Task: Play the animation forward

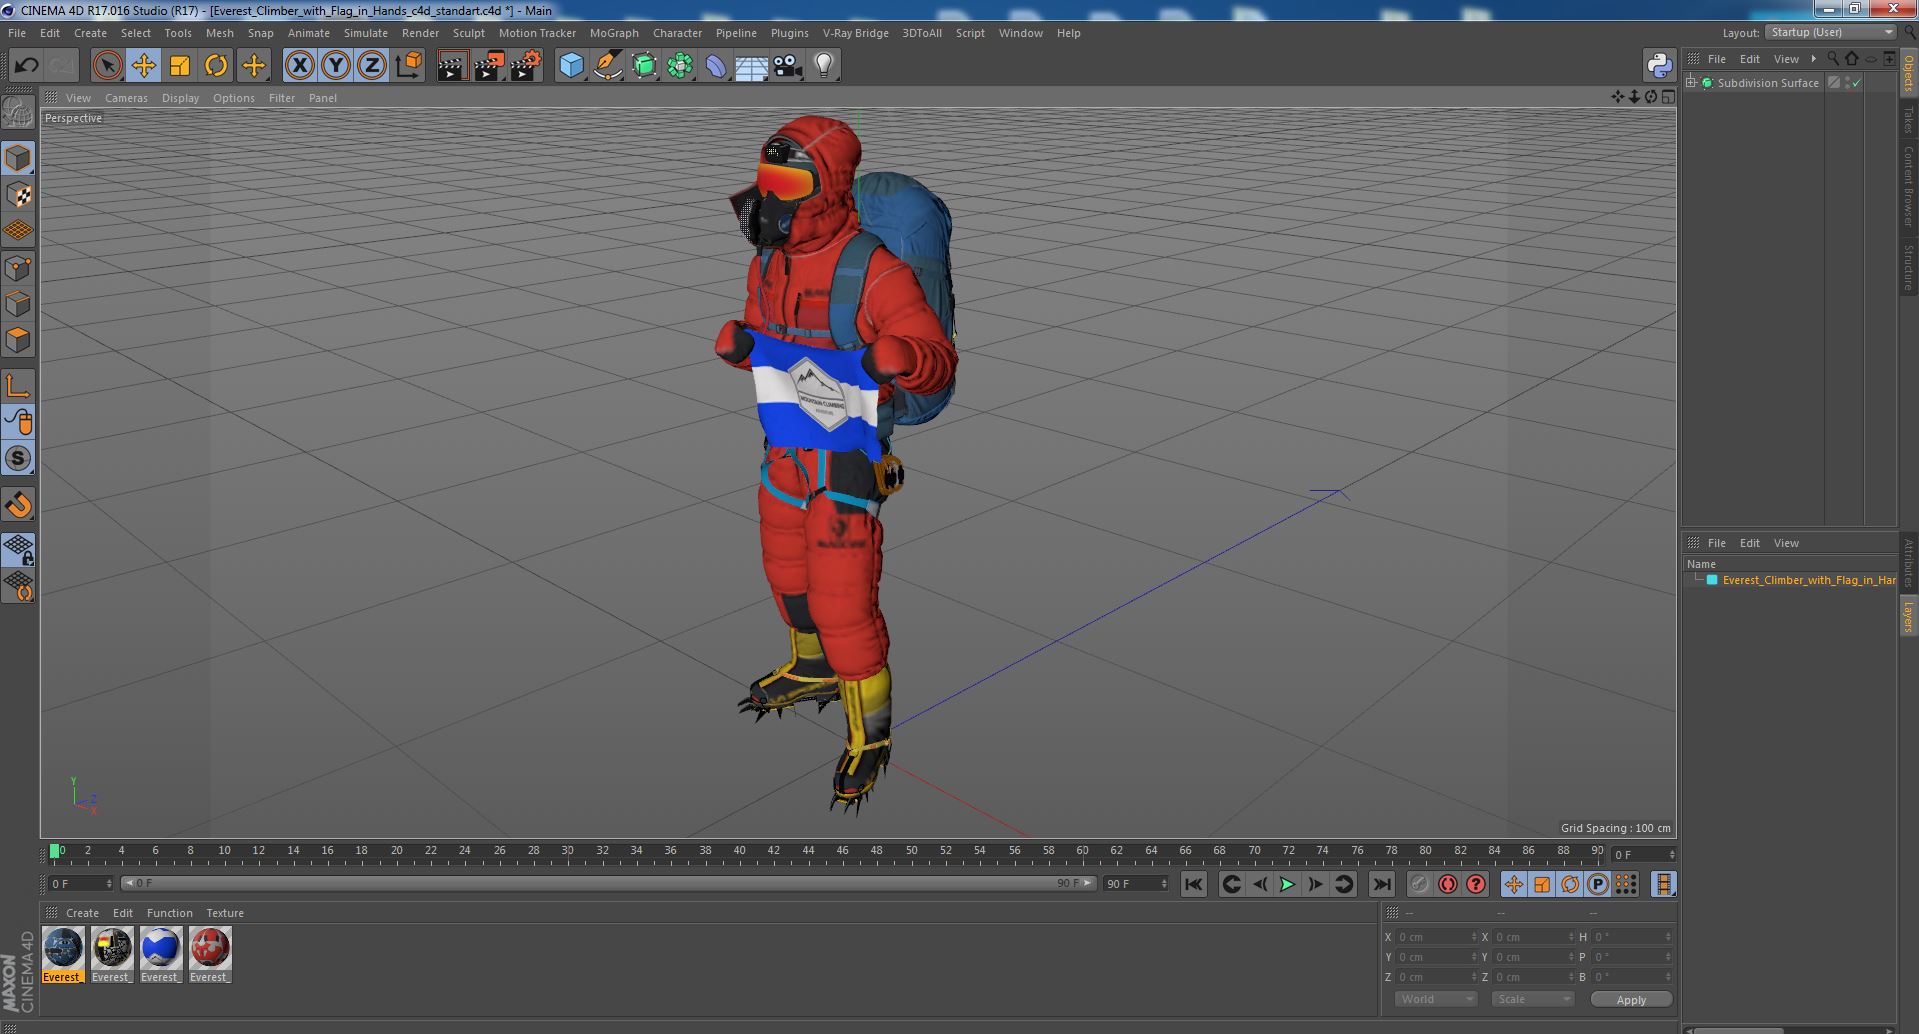Action: (1287, 884)
